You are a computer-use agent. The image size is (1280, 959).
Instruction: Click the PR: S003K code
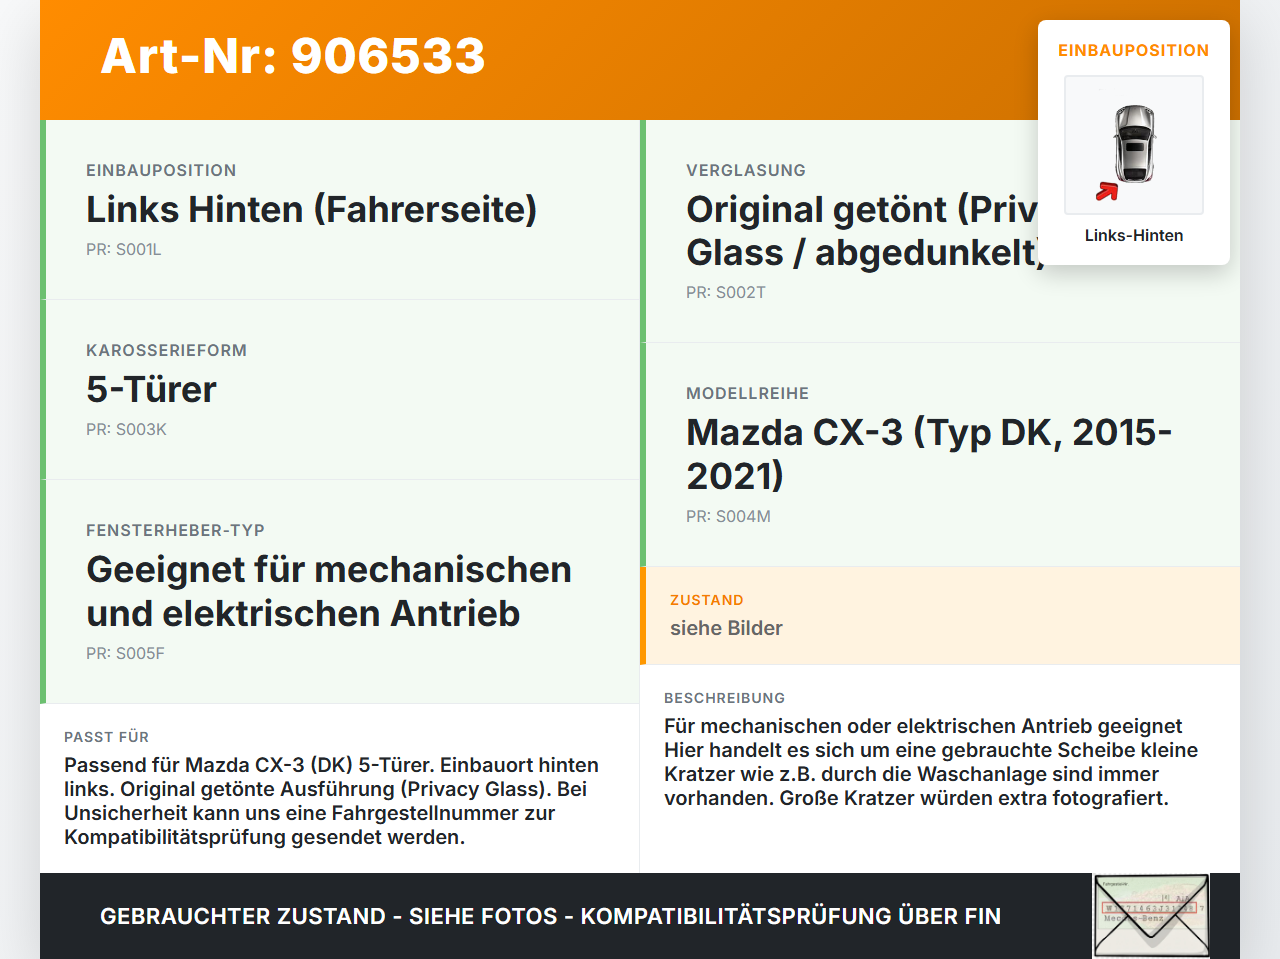coord(126,430)
